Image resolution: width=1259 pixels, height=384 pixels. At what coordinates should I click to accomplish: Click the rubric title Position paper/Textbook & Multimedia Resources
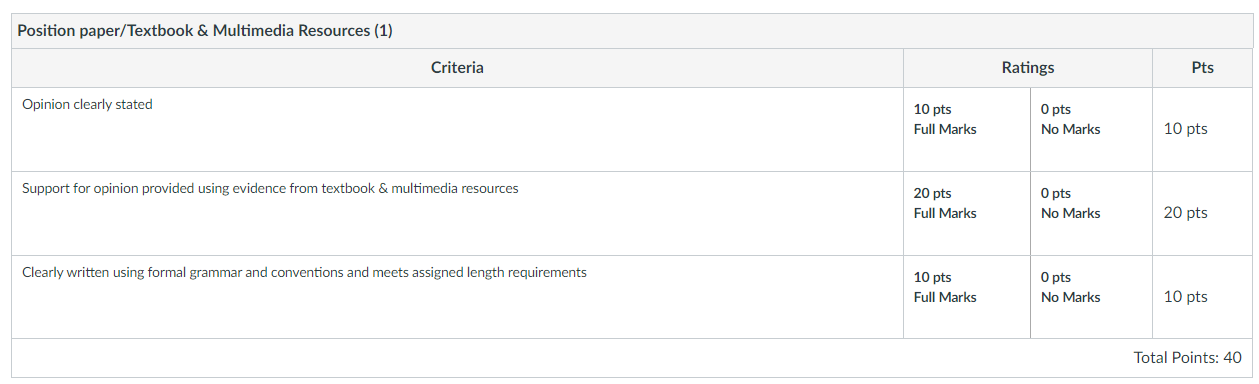[205, 31]
